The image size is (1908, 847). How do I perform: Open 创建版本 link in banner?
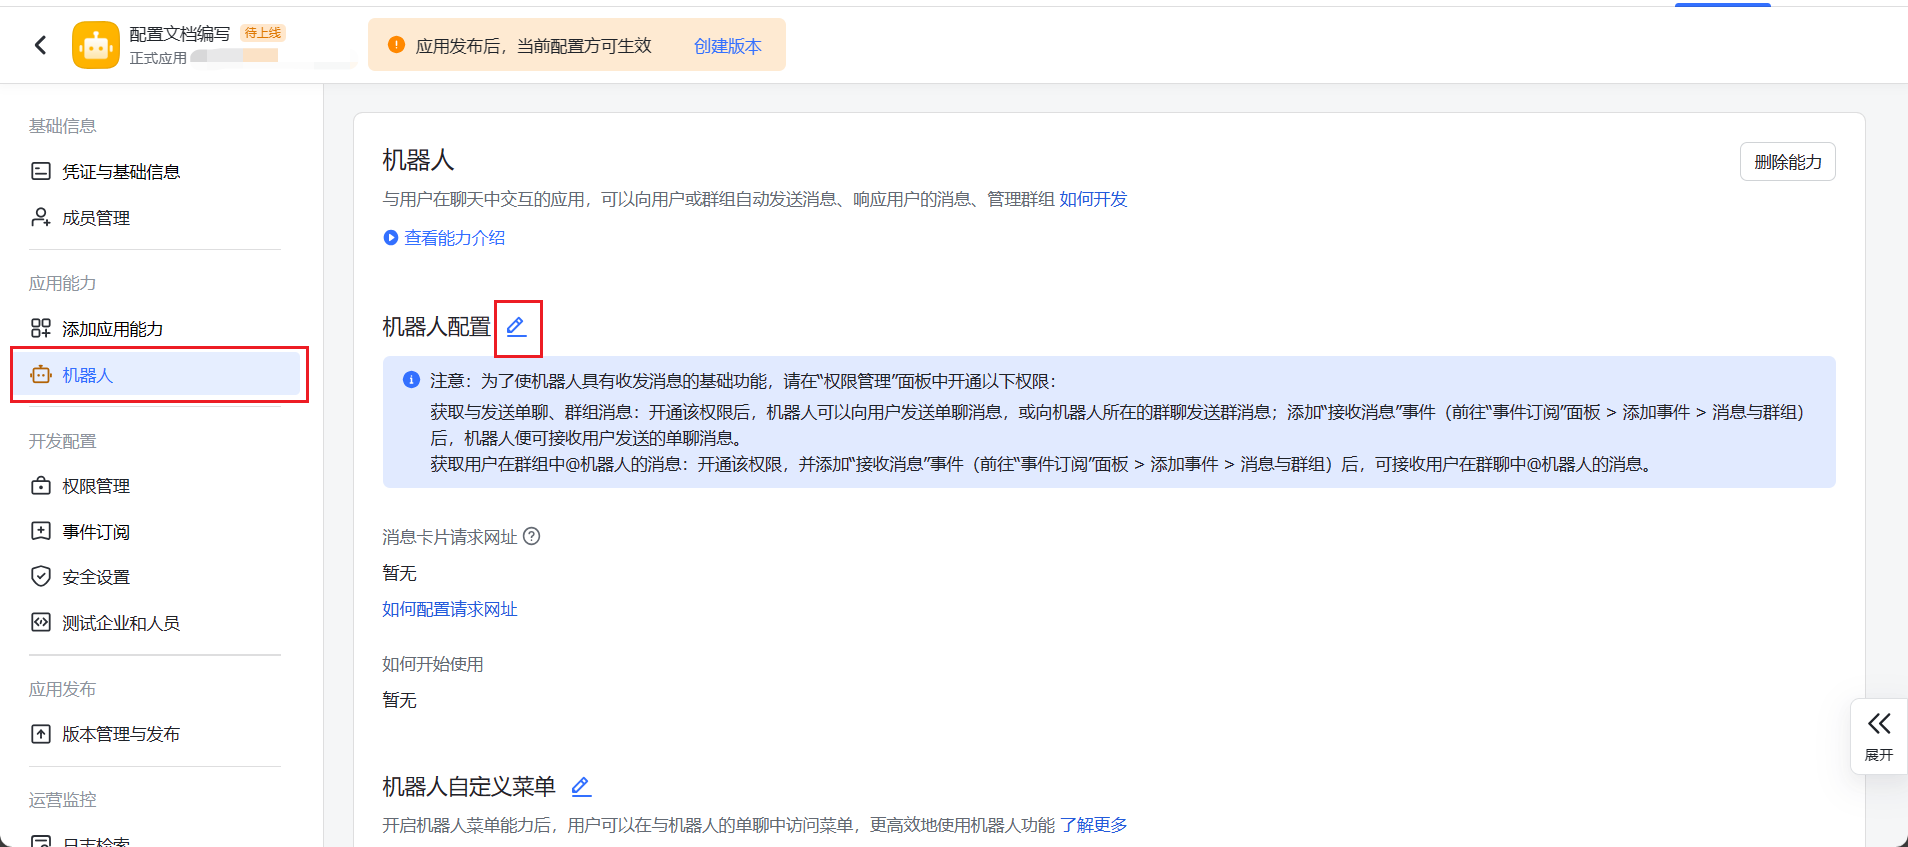click(727, 46)
